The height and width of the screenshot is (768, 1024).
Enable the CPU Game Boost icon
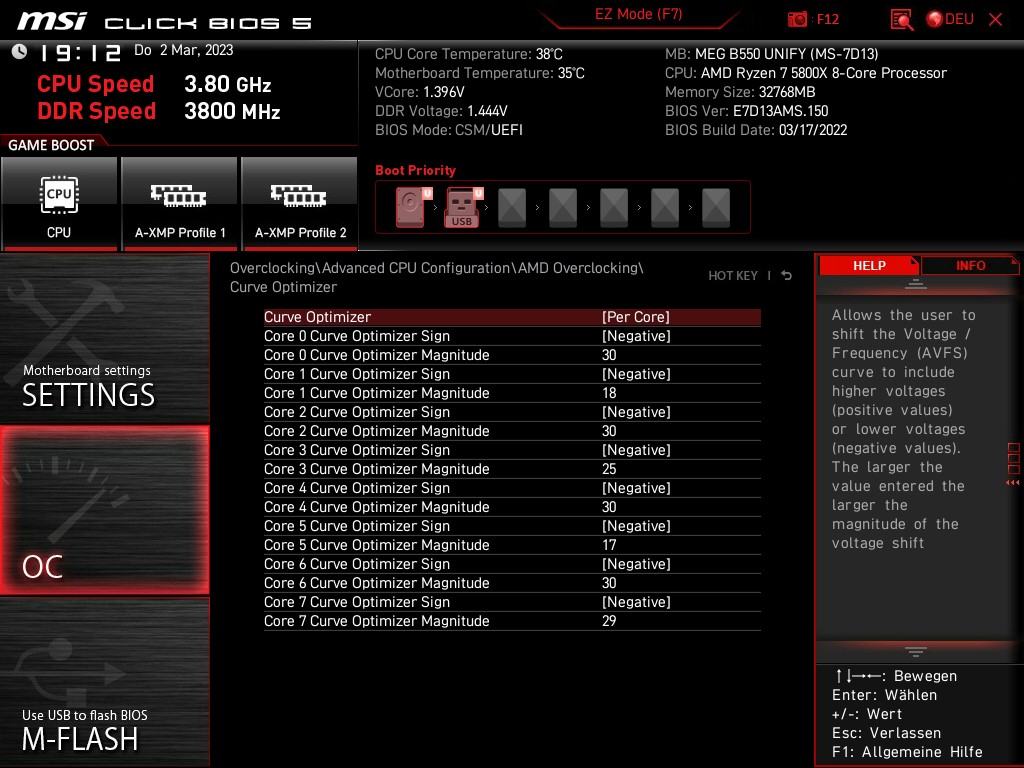click(59, 204)
